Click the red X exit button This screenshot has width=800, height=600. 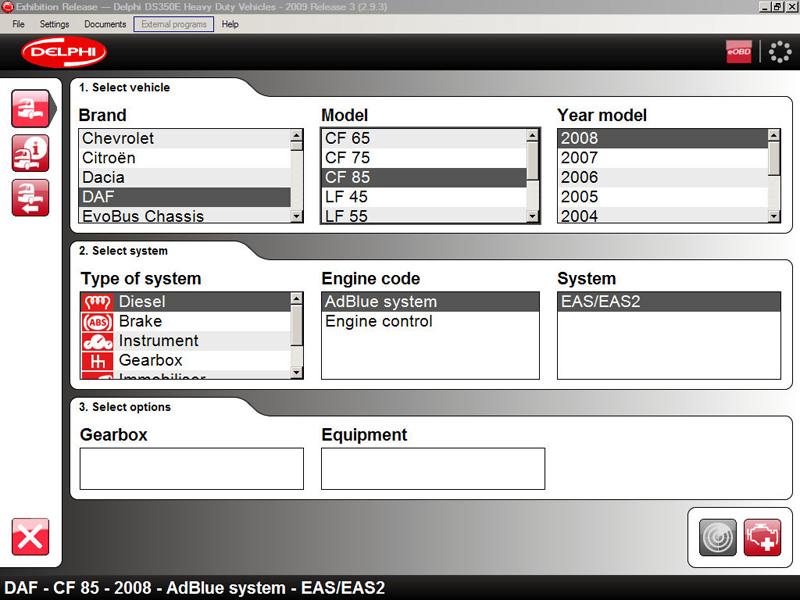pos(31,537)
